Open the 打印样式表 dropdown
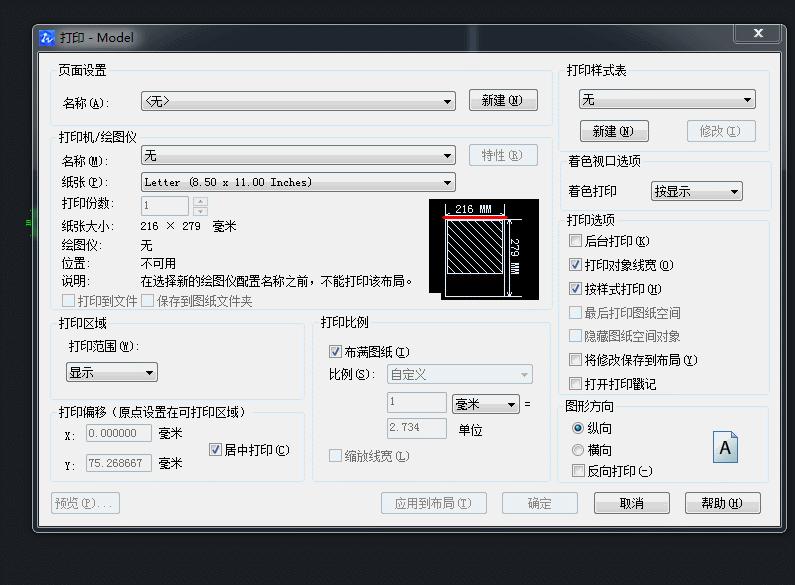The width and height of the screenshot is (795, 585). [x=667, y=100]
